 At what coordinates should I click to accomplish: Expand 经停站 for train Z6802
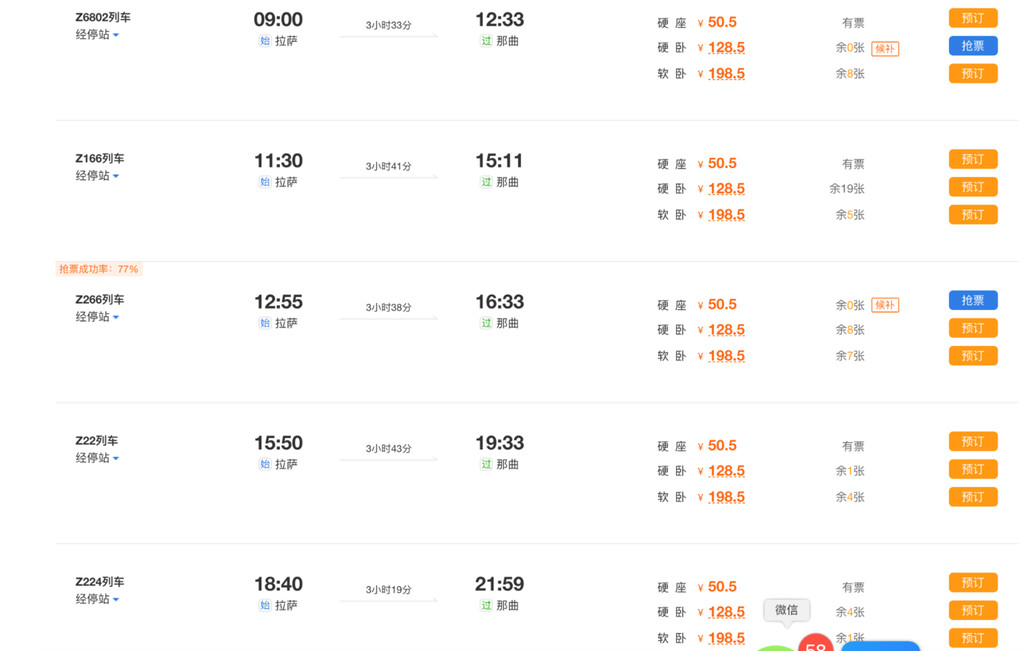point(97,35)
